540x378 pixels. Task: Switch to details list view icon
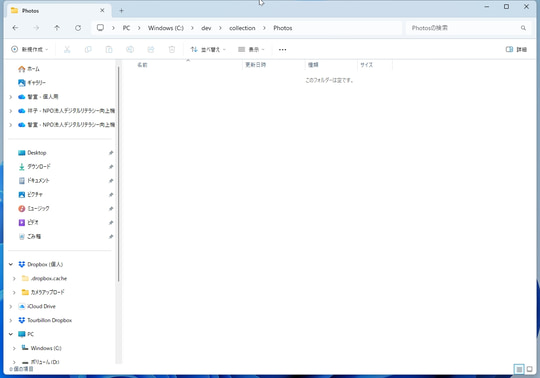519,369
